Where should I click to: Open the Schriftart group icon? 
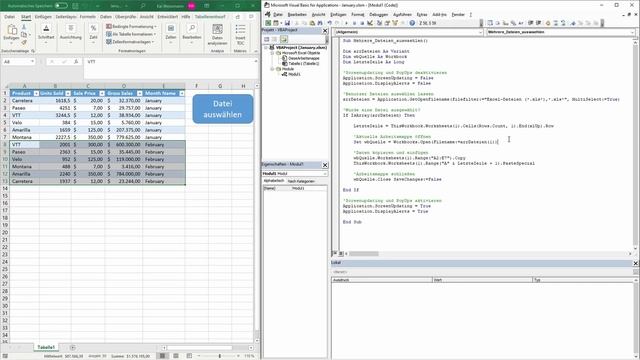coord(46,29)
